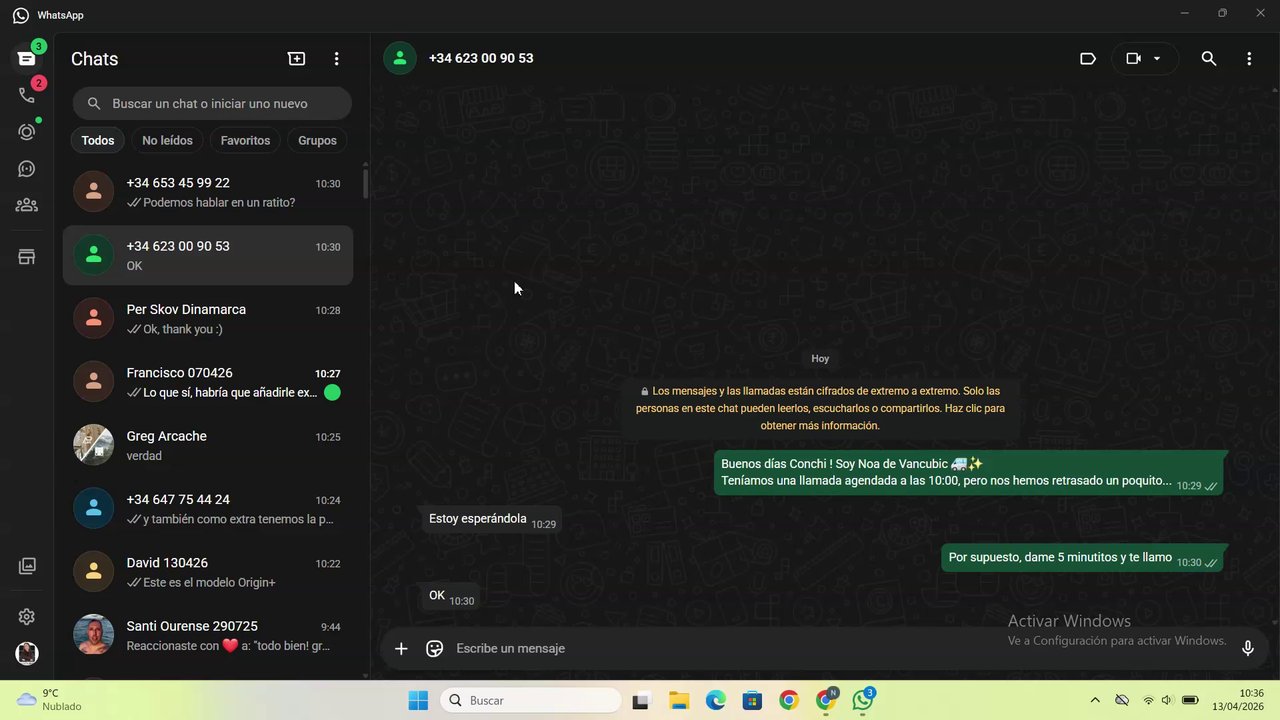1280x720 pixels.
Task: Click the chat list scrollbar
Action: [365, 183]
